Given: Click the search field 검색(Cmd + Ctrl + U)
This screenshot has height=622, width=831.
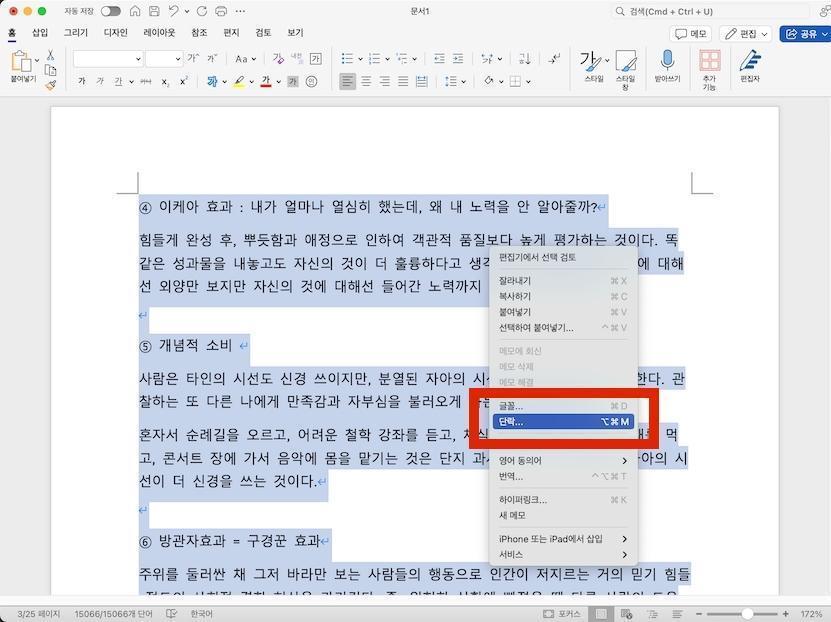Looking at the screenshot, I should pos(710,11).
